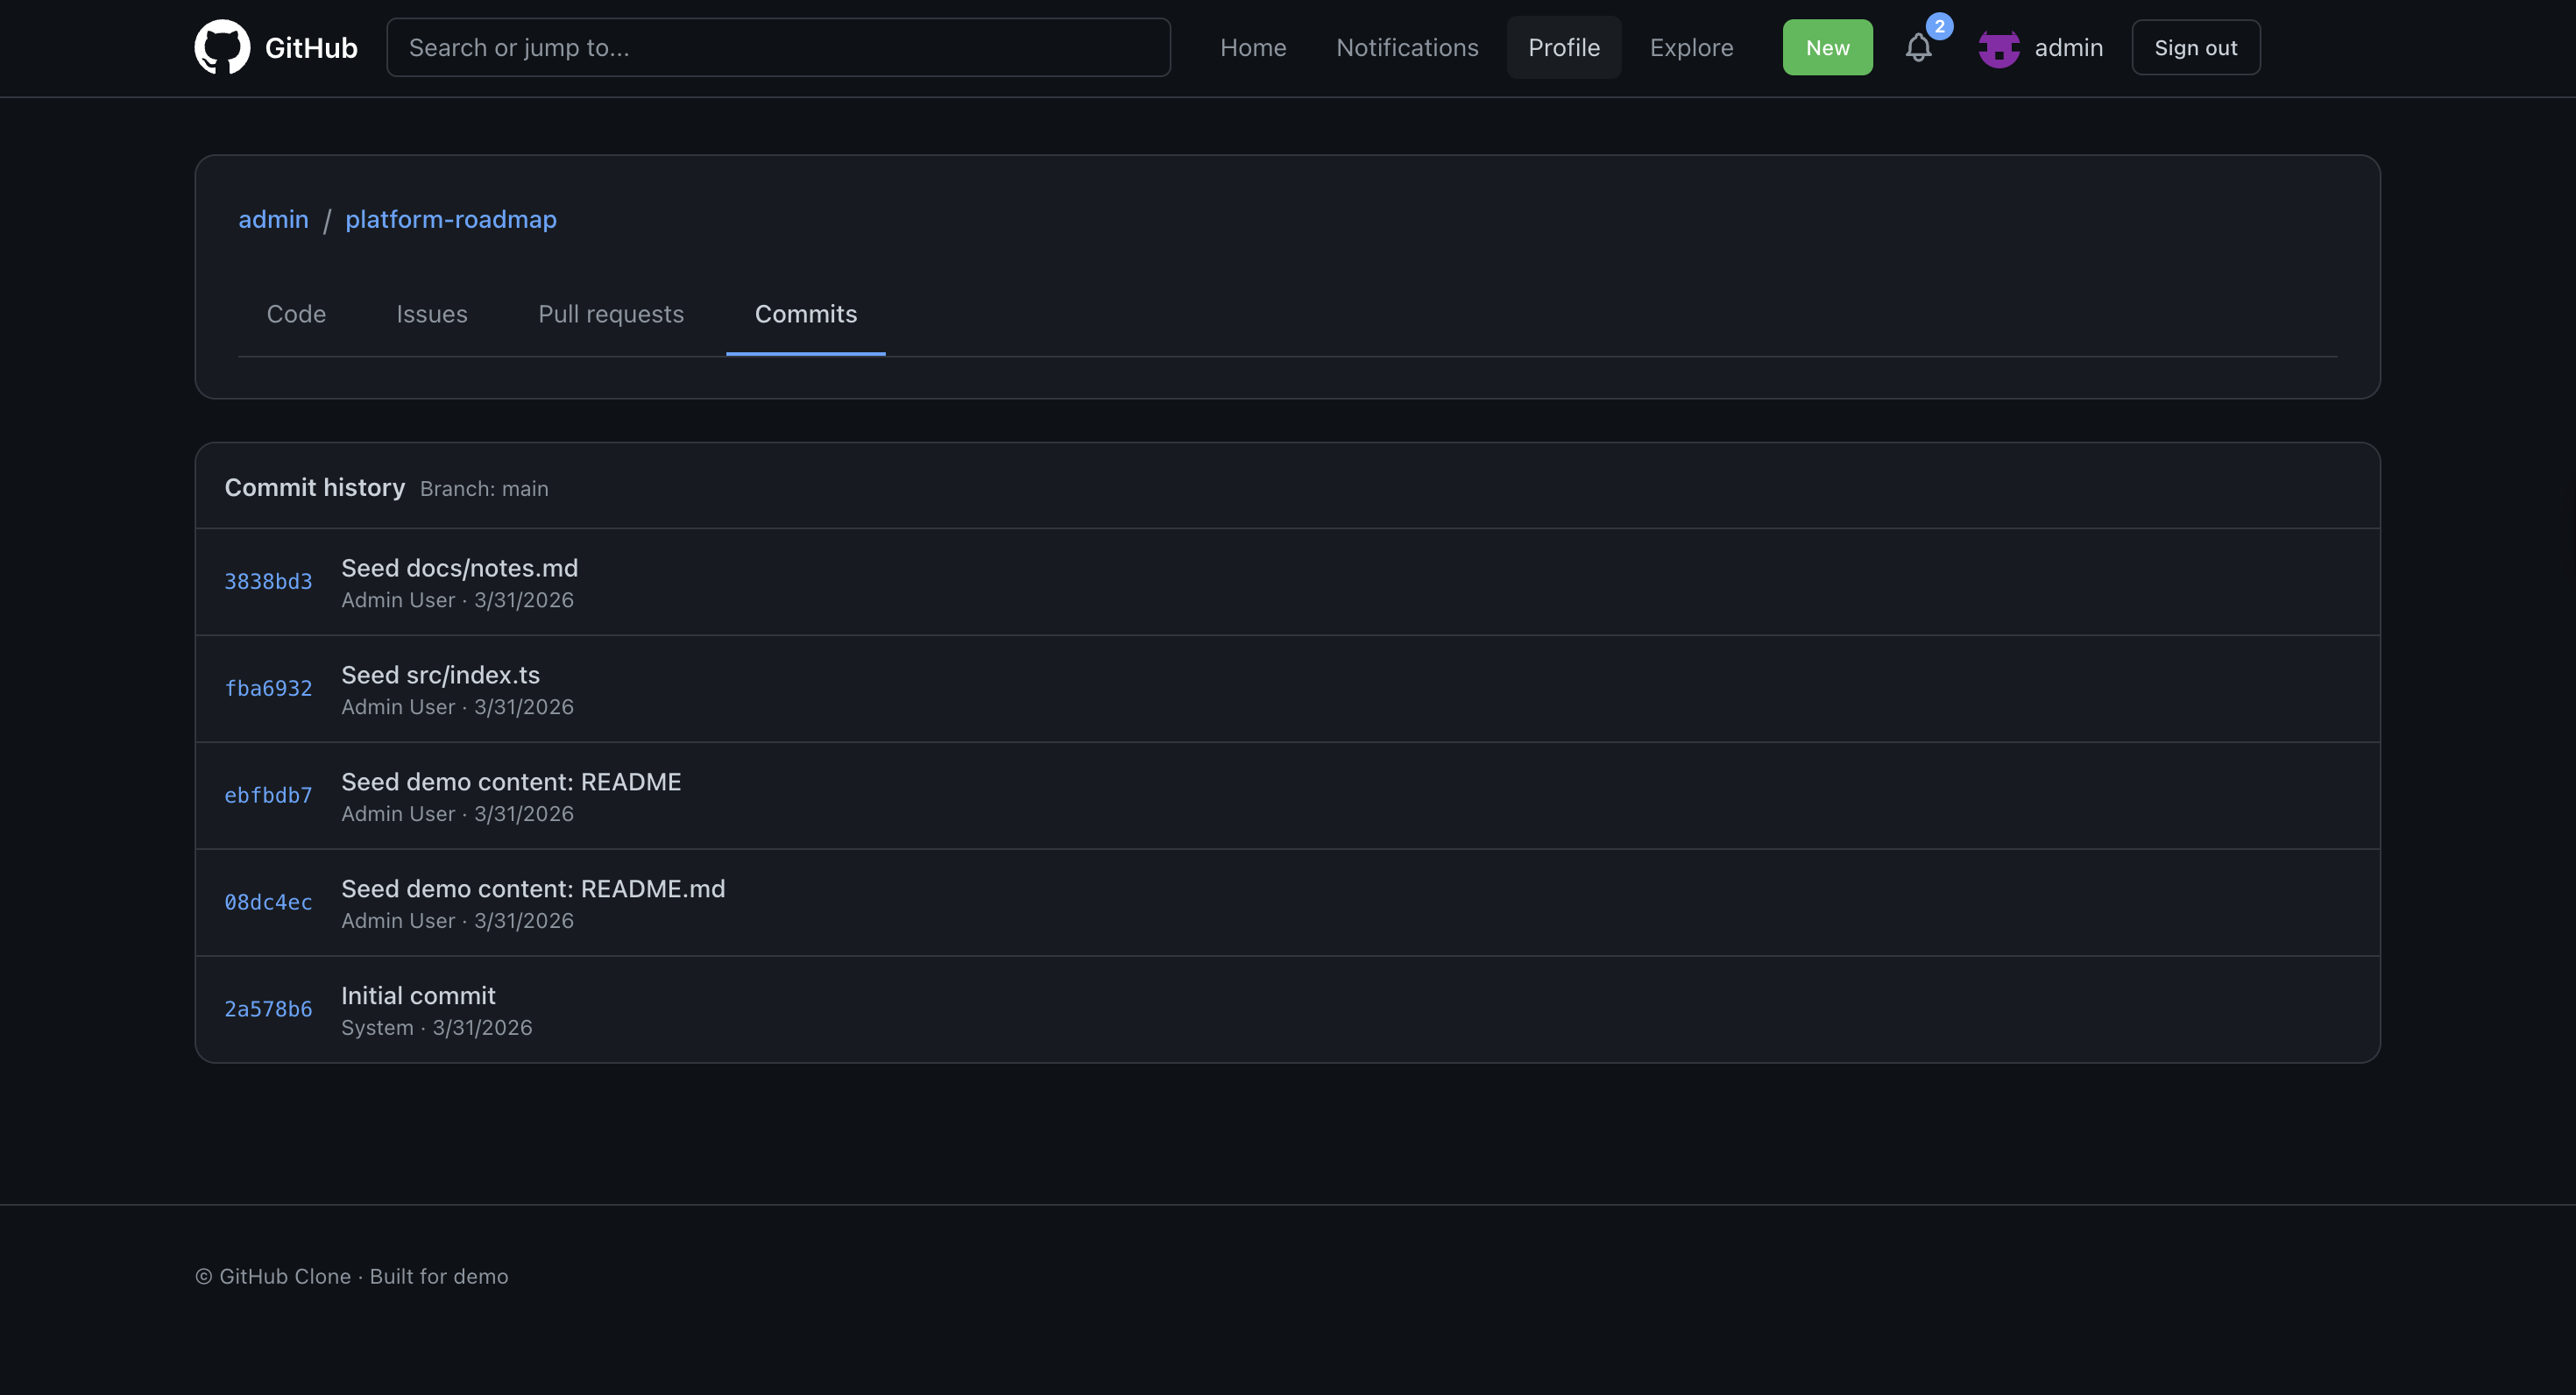Open commit hash 08dc4ec

pos(268,903)
